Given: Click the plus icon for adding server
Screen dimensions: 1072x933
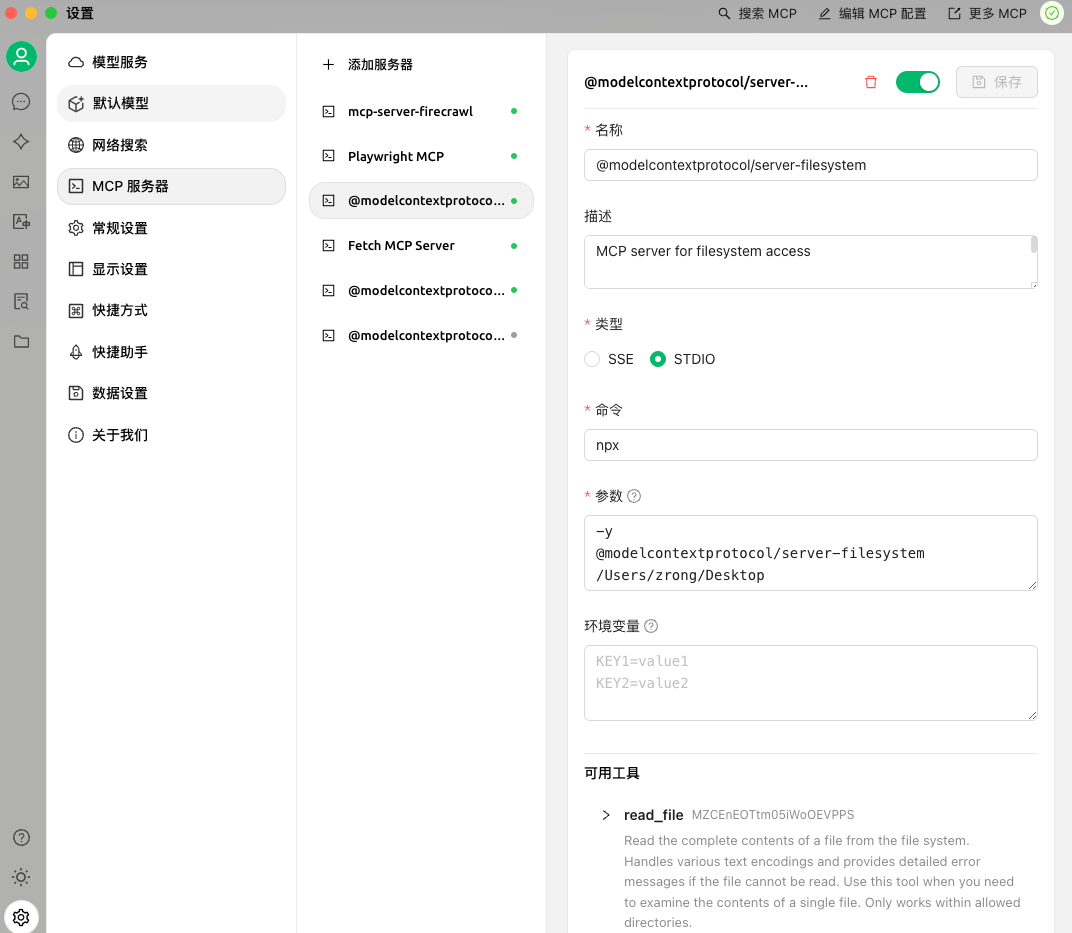Looking at the screenshot, I should click(328, 64).
